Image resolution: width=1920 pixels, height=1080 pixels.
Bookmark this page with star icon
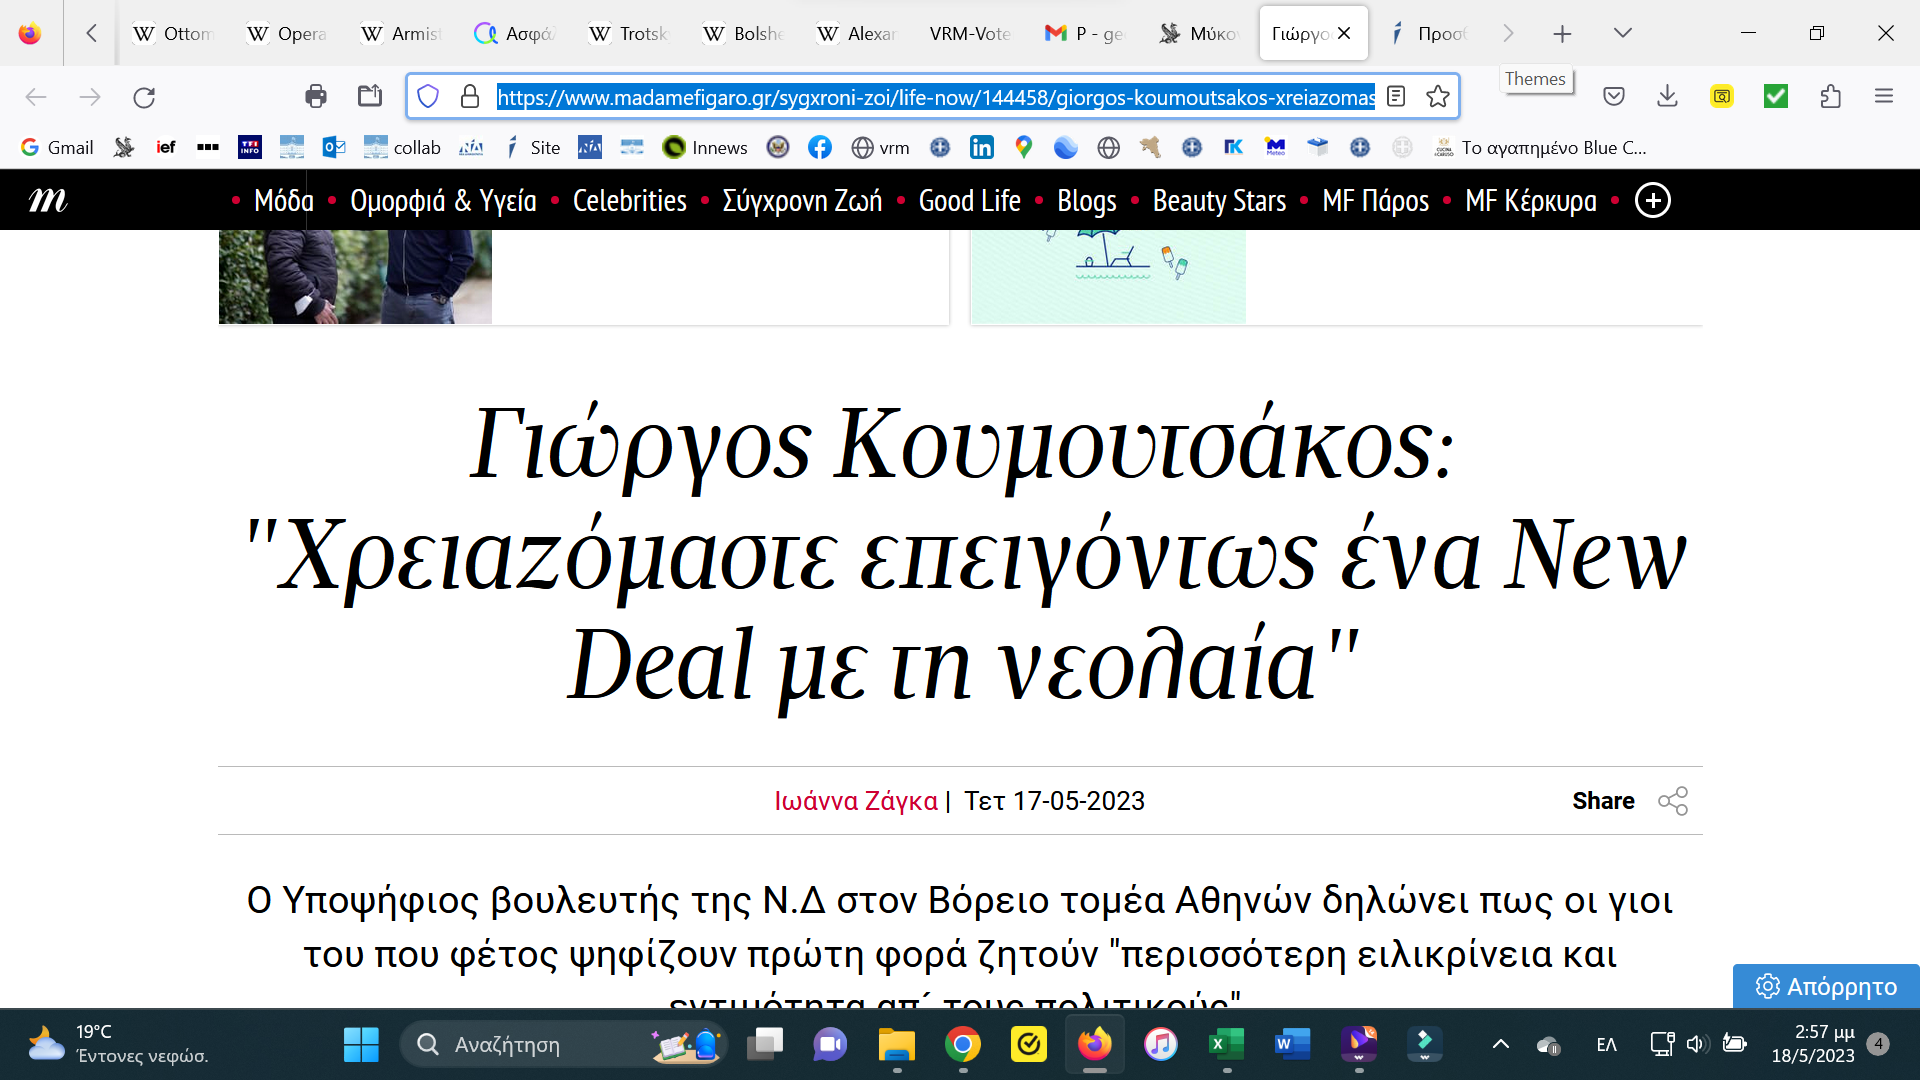coord(1438,96)
